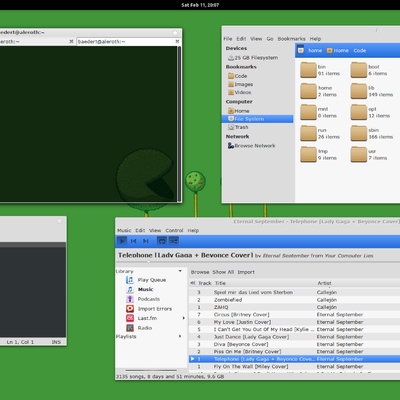Click the speaker playing-column header icon
400x400 pixels.
(193, 283)
